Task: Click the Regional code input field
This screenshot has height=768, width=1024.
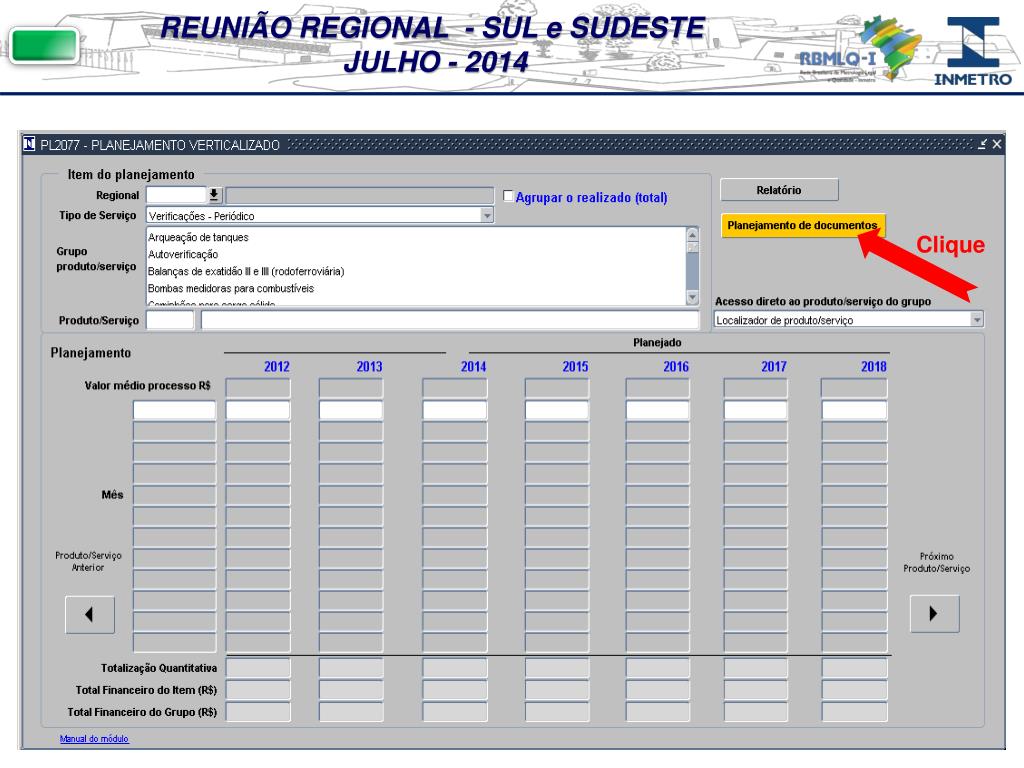Action: coord(176,195)
